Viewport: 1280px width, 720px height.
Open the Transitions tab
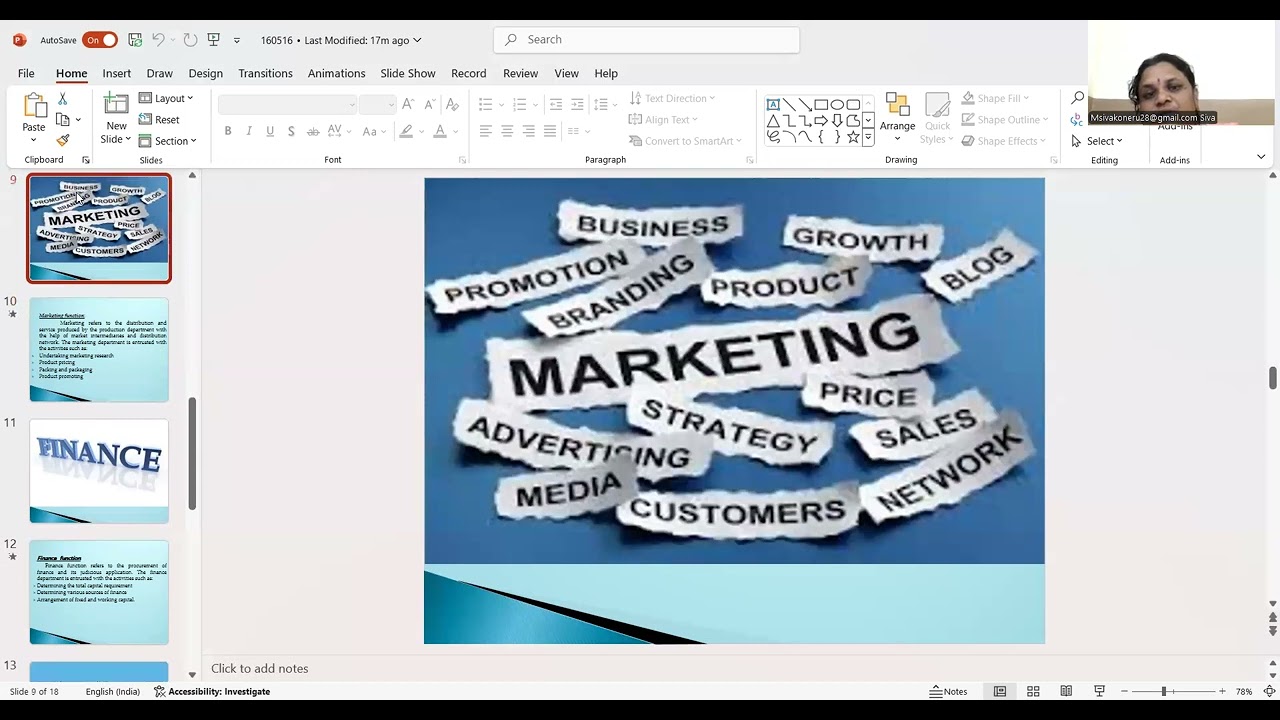[x=265, y=73]
